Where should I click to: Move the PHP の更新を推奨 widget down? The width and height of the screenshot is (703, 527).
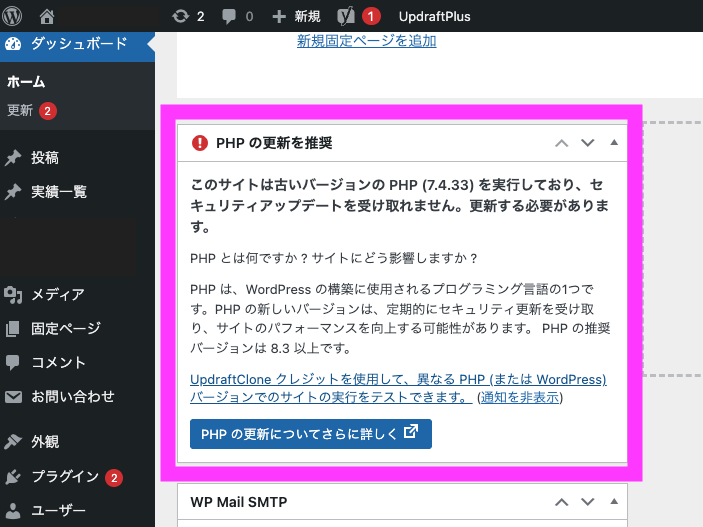coord(588,143)
